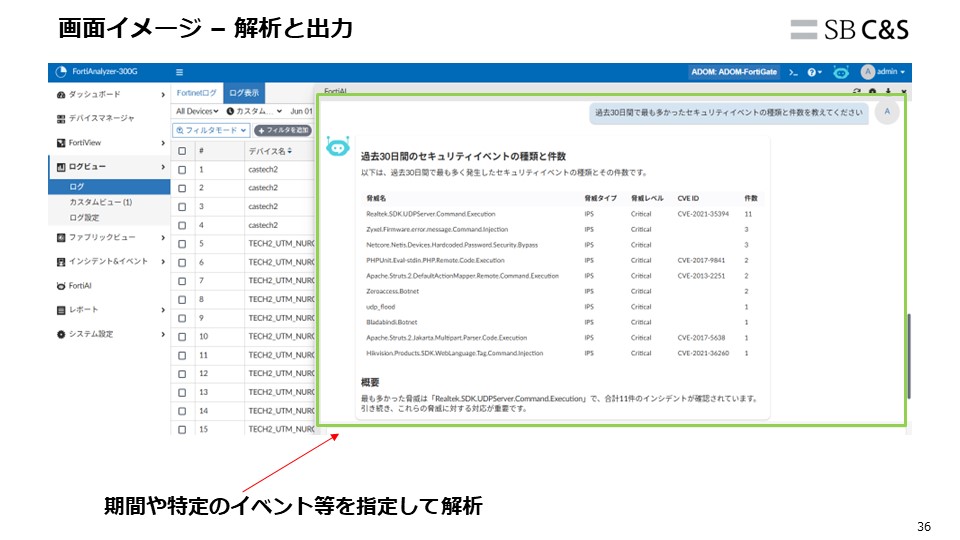Viewport: 960px width, 540px height.
Task: Open the help question mark menu
Action: coord(815,72)
